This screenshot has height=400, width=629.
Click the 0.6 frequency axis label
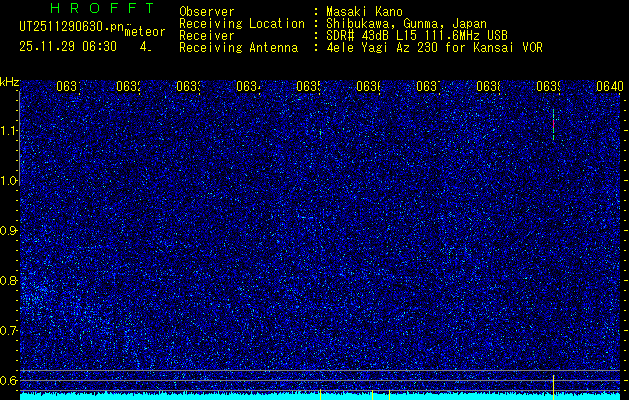coord(8,380)
